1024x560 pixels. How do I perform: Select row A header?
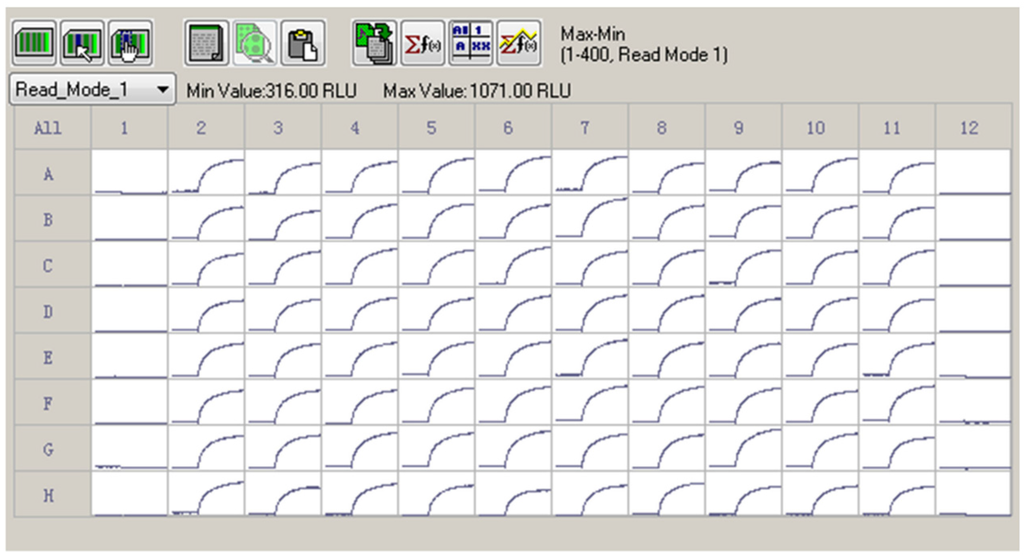coord(48,173)
